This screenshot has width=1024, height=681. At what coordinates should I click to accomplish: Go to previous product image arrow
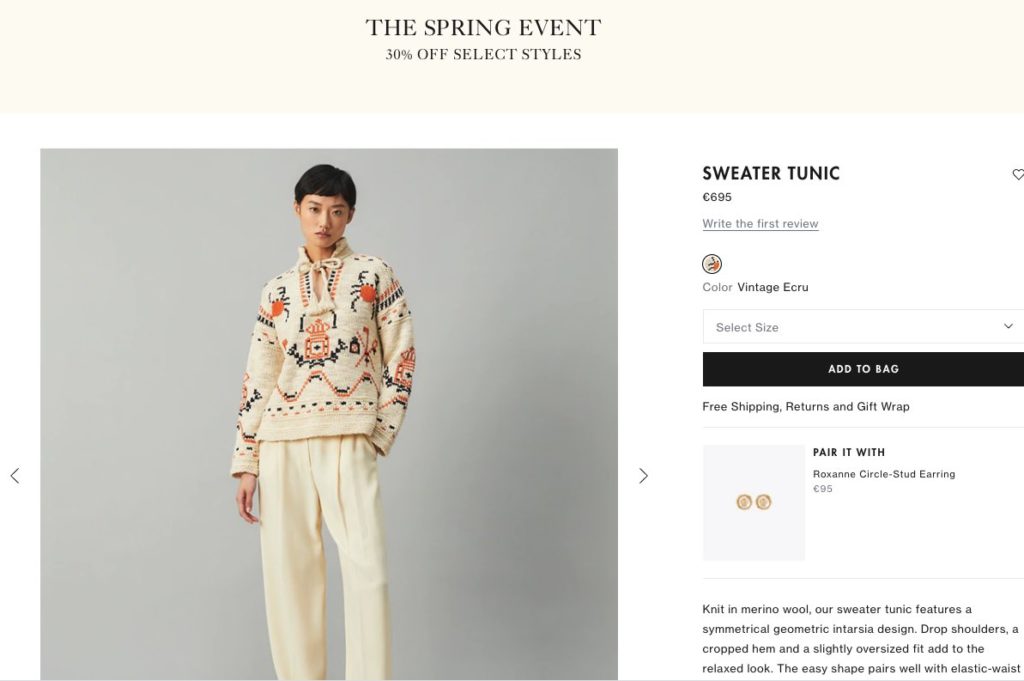click(x=15, y=476)
